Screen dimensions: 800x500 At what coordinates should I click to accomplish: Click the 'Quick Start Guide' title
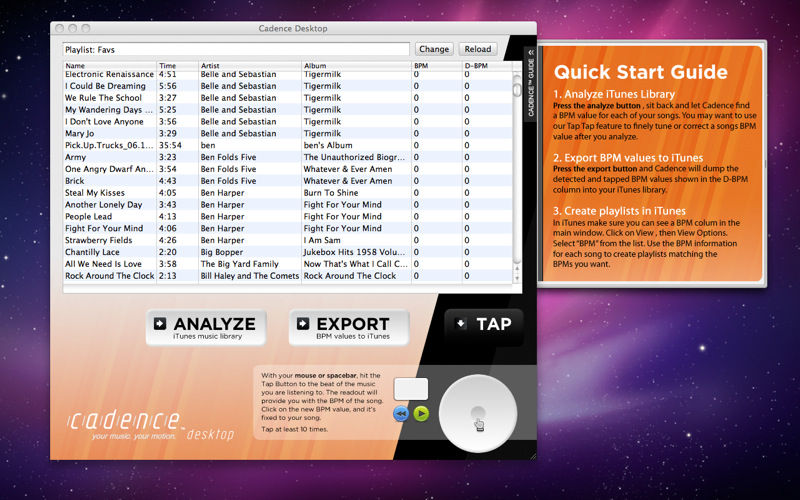point(640,72)
